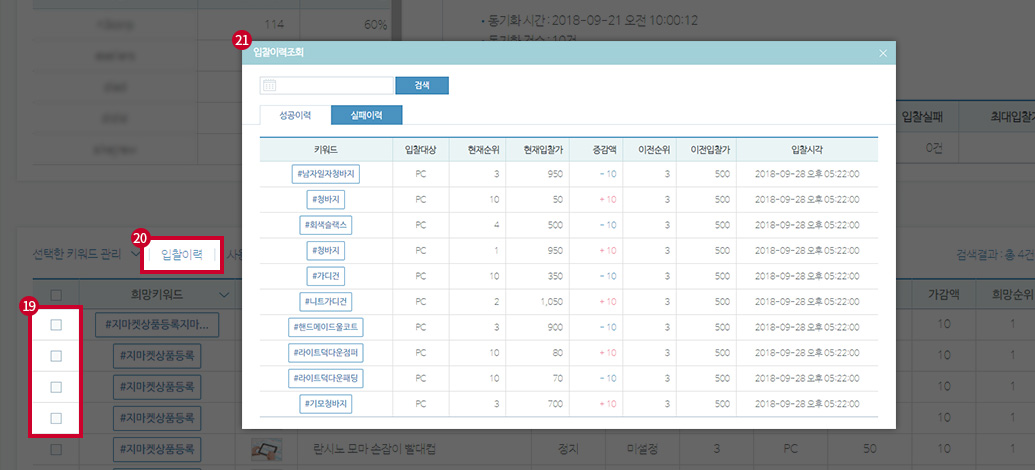
Task: Click #청바지 tag with current rank 1
Action: [x=326, y=251]
